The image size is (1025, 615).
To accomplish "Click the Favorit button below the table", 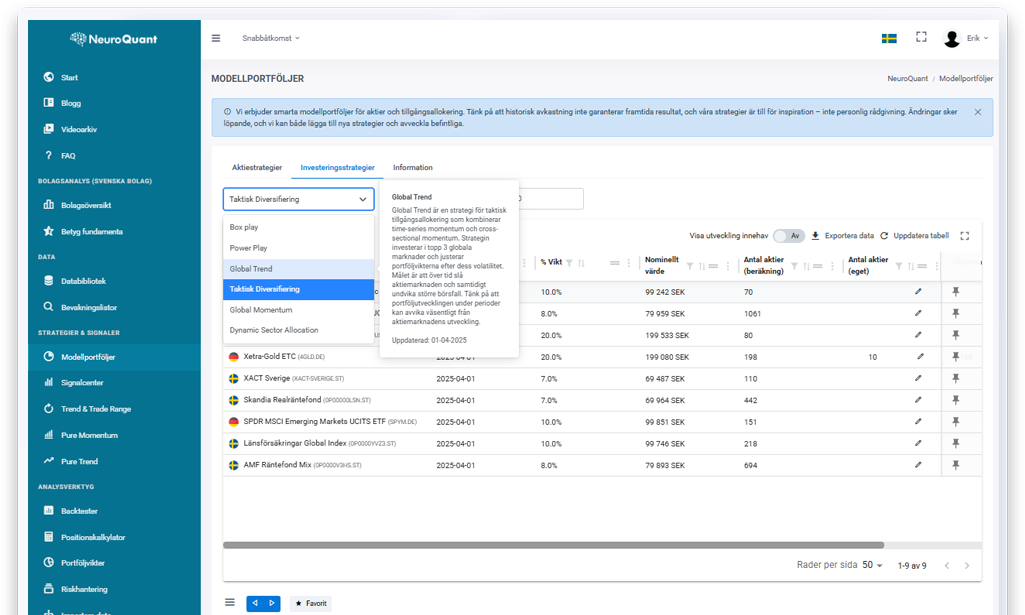I will tap(310, 604).
